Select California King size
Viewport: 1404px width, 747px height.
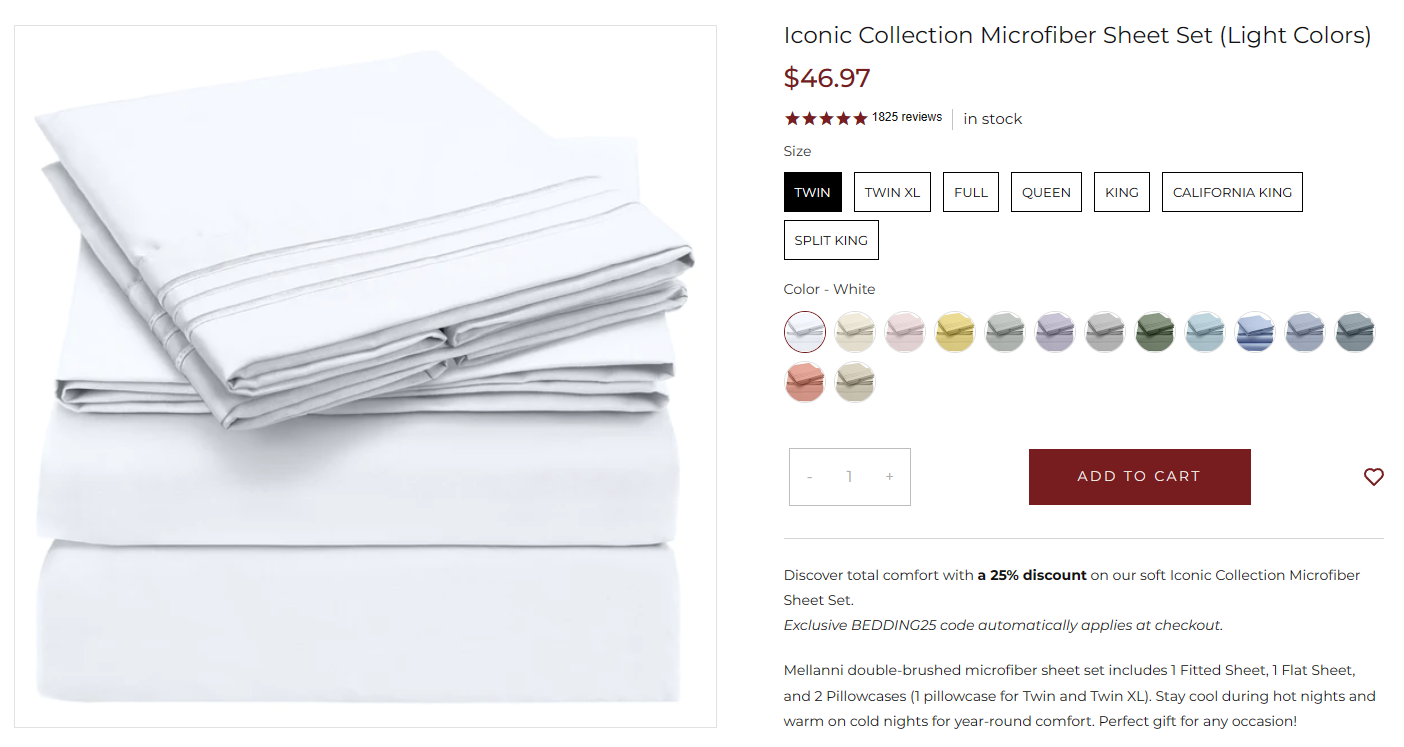(1231, 192)
